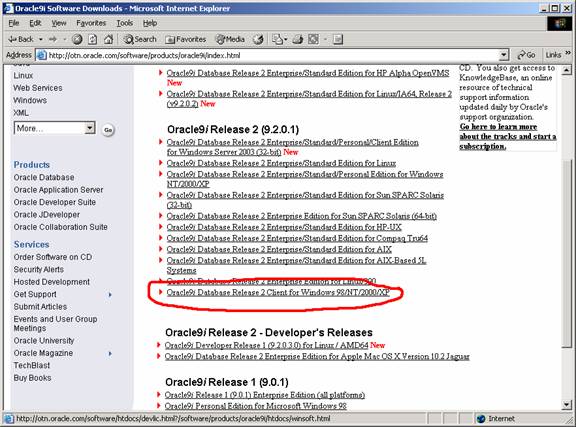Screen dimensions: 576x427
Task: Click the Edit page toolbar icon
Action: (x=313, y=39)
